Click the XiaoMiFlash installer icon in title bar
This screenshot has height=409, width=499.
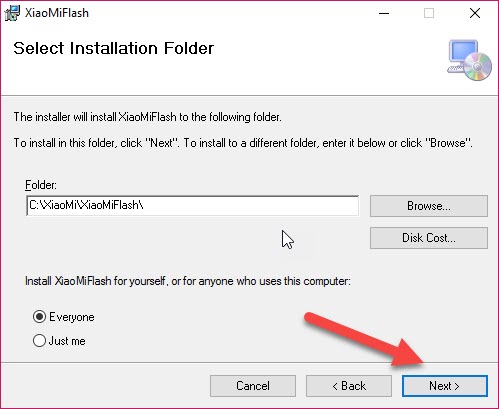click(12, 13)
